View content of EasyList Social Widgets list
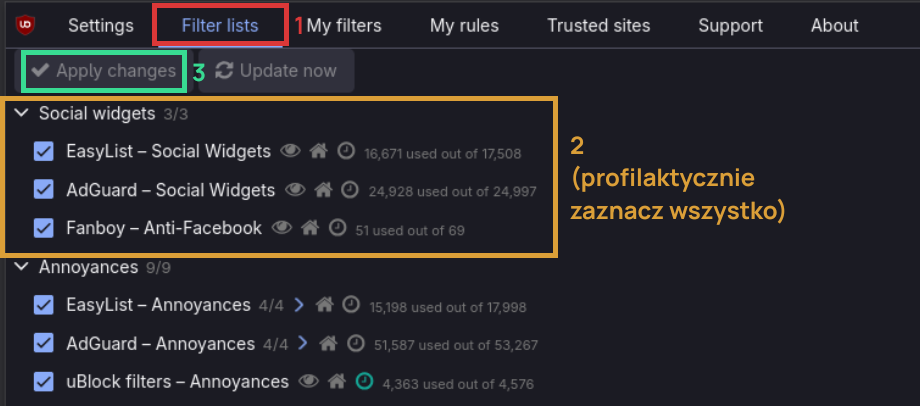 [291, 152]
